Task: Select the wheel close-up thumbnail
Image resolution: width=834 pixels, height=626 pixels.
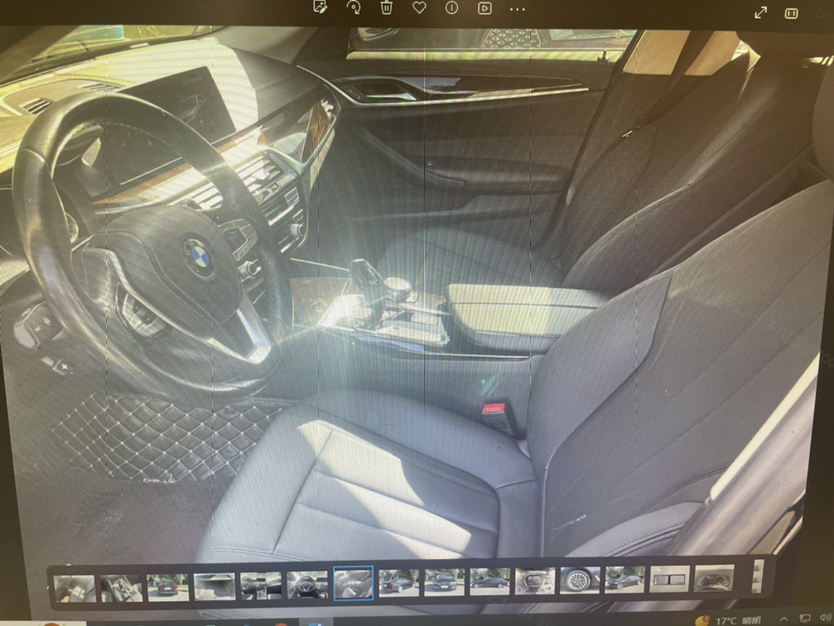Action: [580, 579]
